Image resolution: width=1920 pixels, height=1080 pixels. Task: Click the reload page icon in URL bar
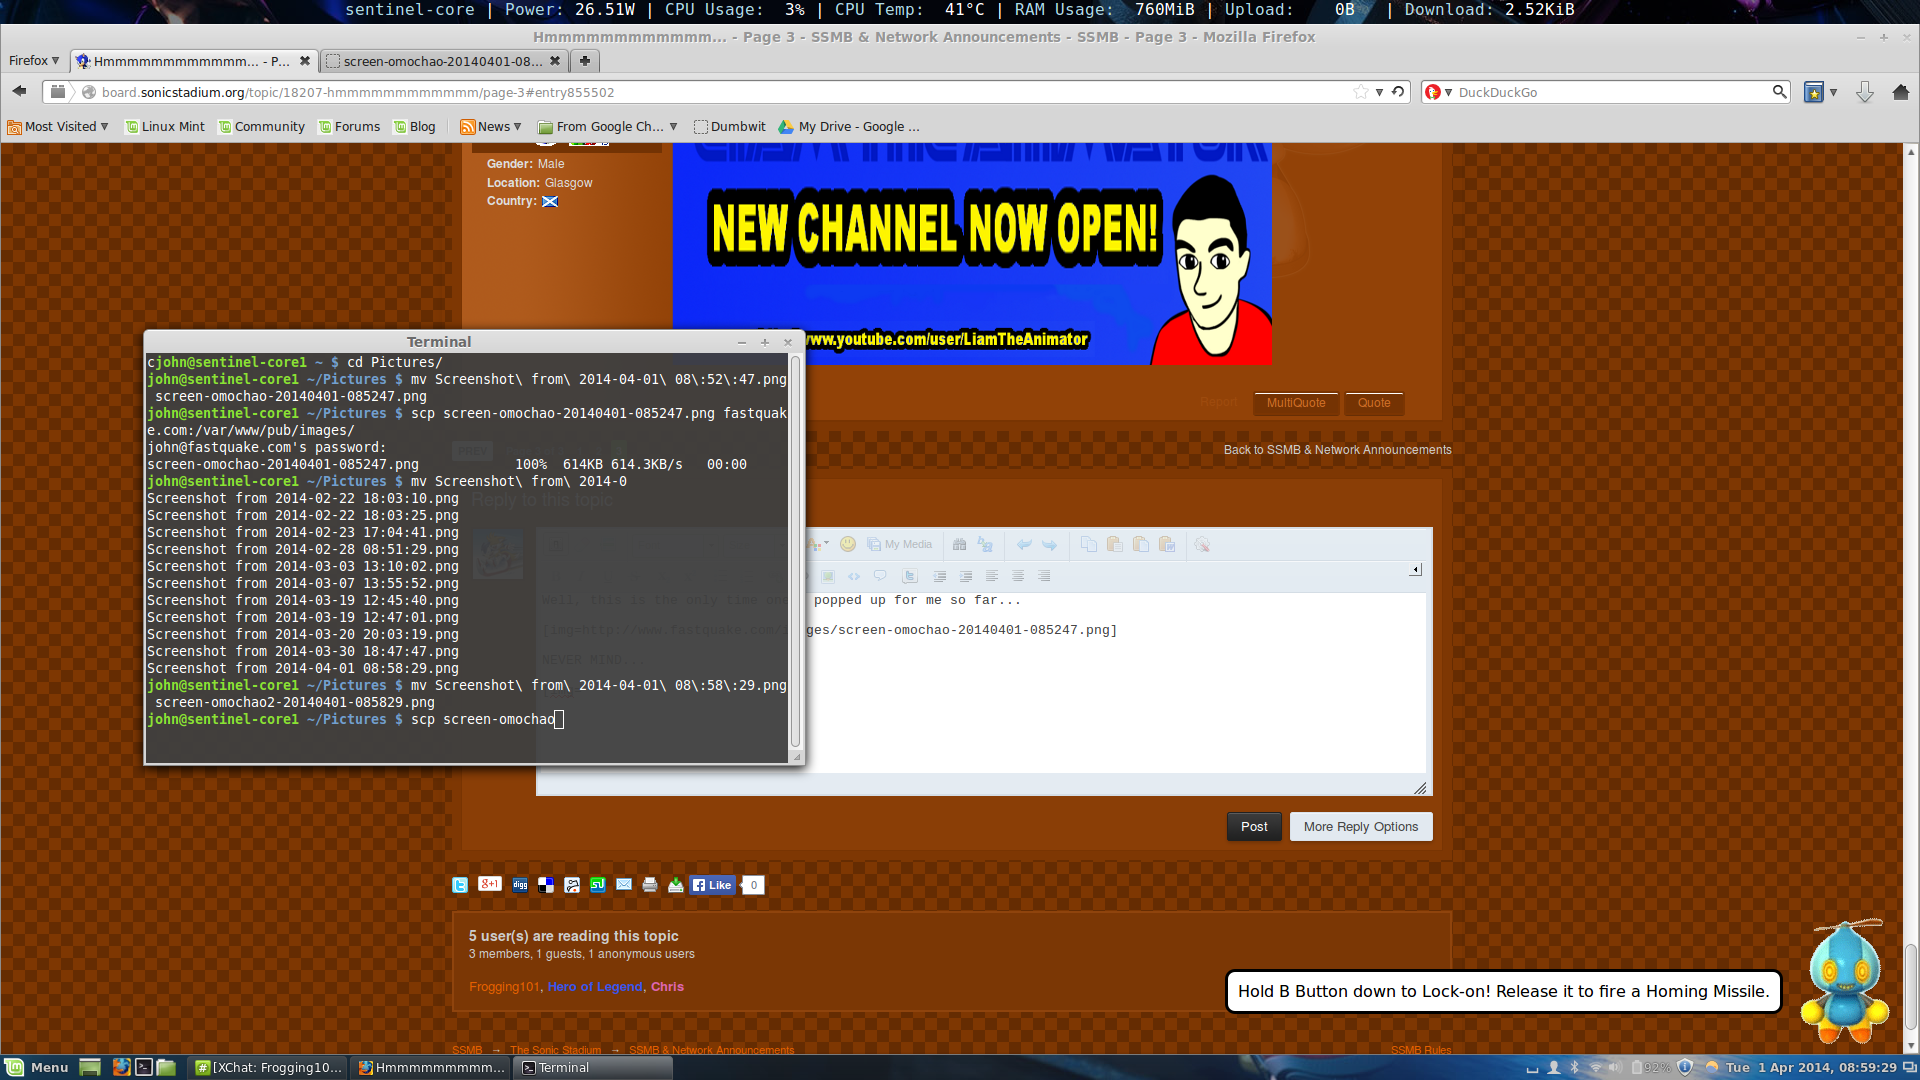tap(1398, 92)
